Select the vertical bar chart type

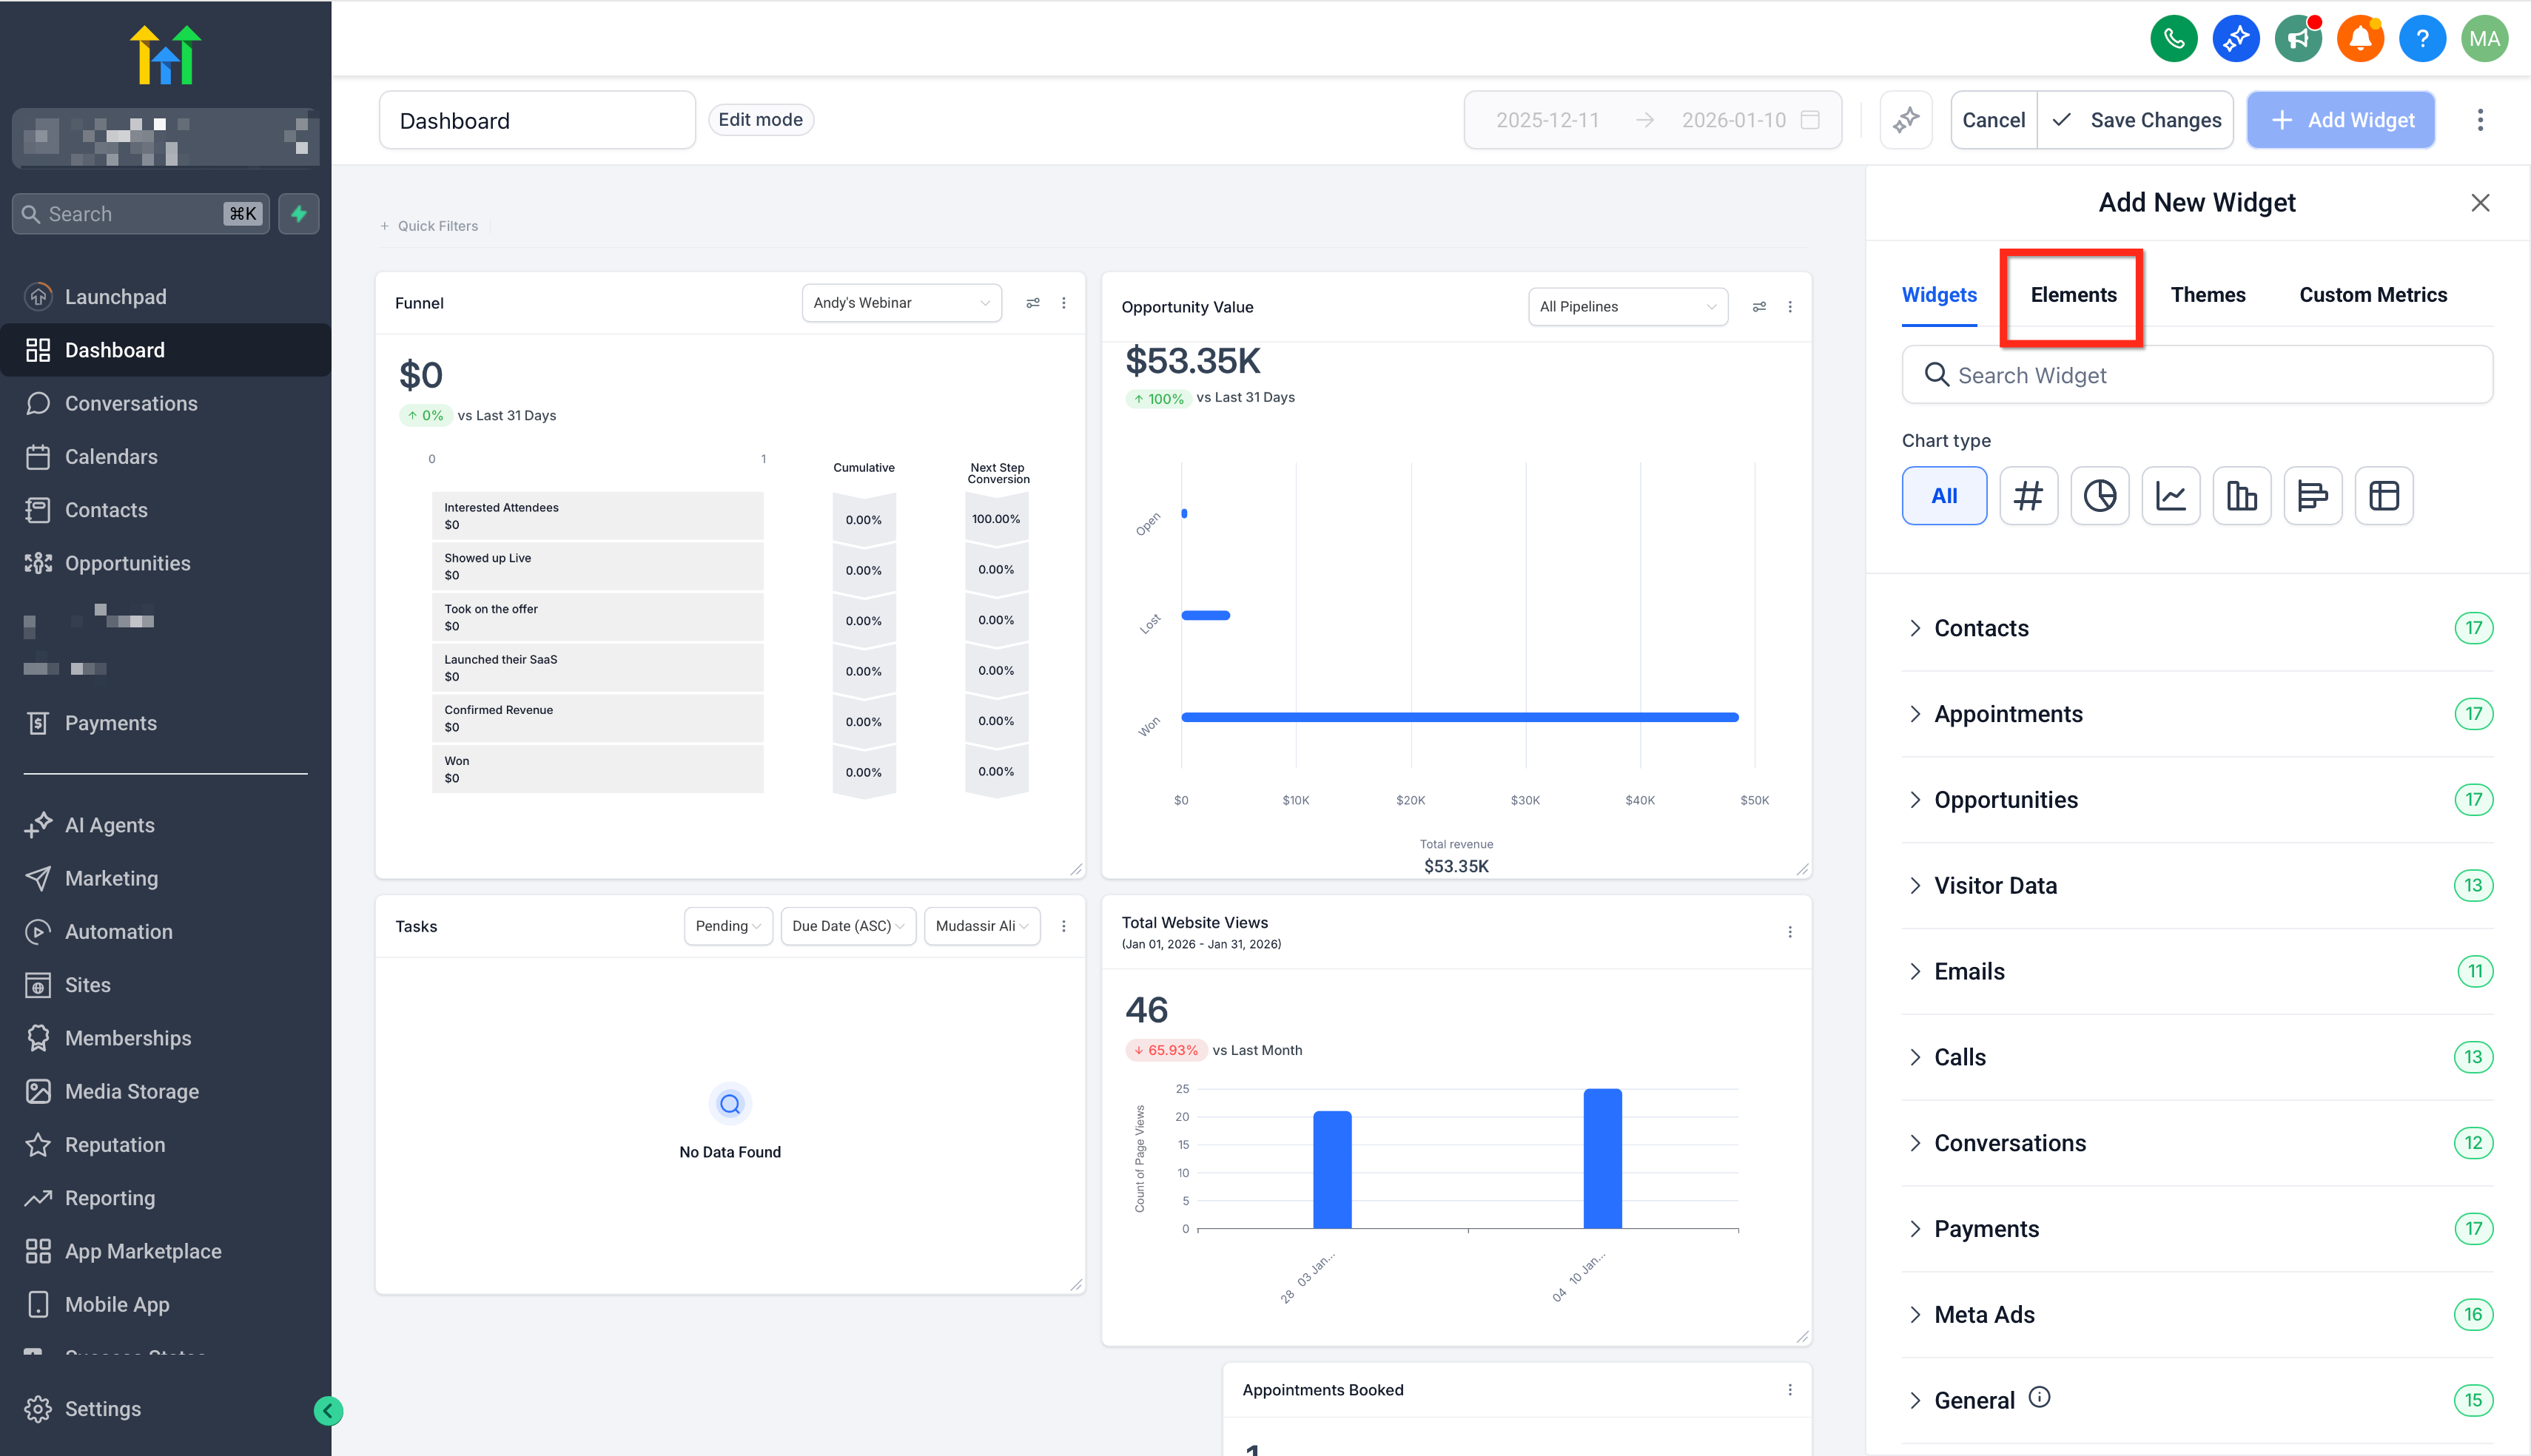coord(2241,496)
